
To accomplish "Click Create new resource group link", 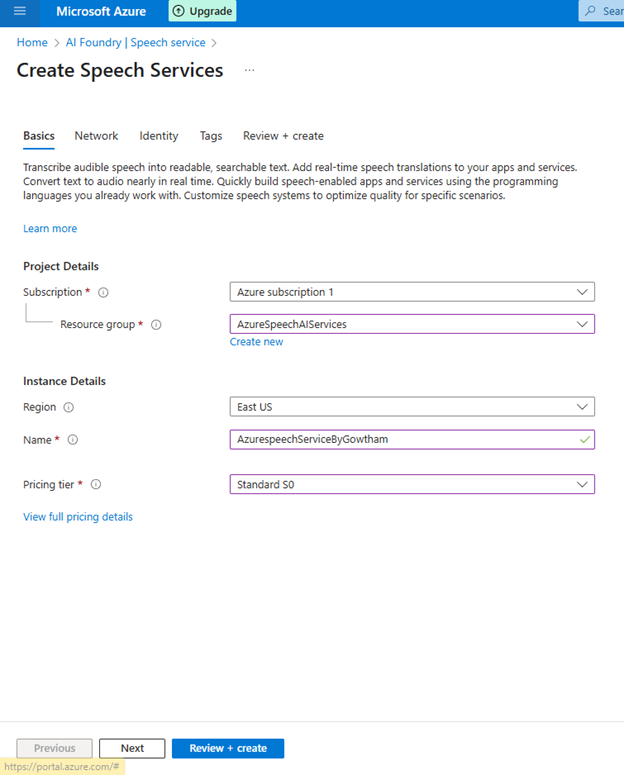I will pos(256,342).
